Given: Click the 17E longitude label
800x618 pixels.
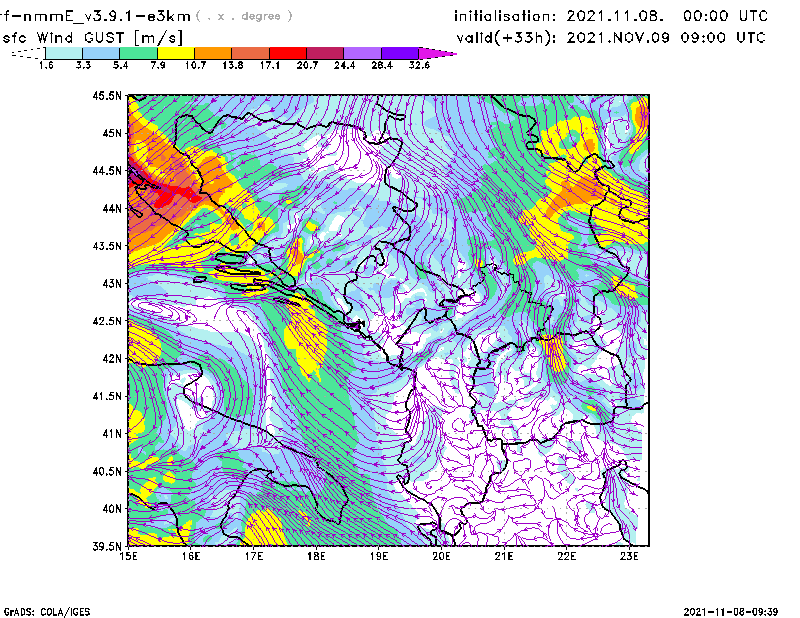Looking at the screenshot, I should [x=254, y=556].
